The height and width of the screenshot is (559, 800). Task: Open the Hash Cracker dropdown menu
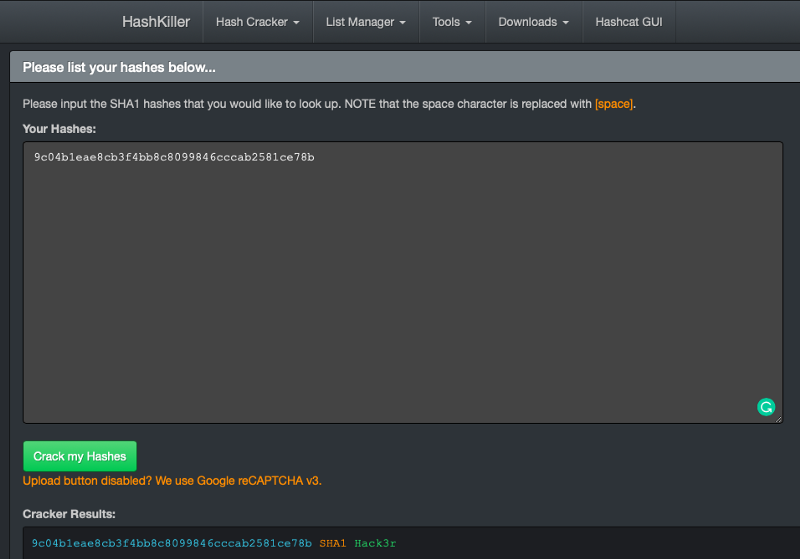tap(258, 22)
